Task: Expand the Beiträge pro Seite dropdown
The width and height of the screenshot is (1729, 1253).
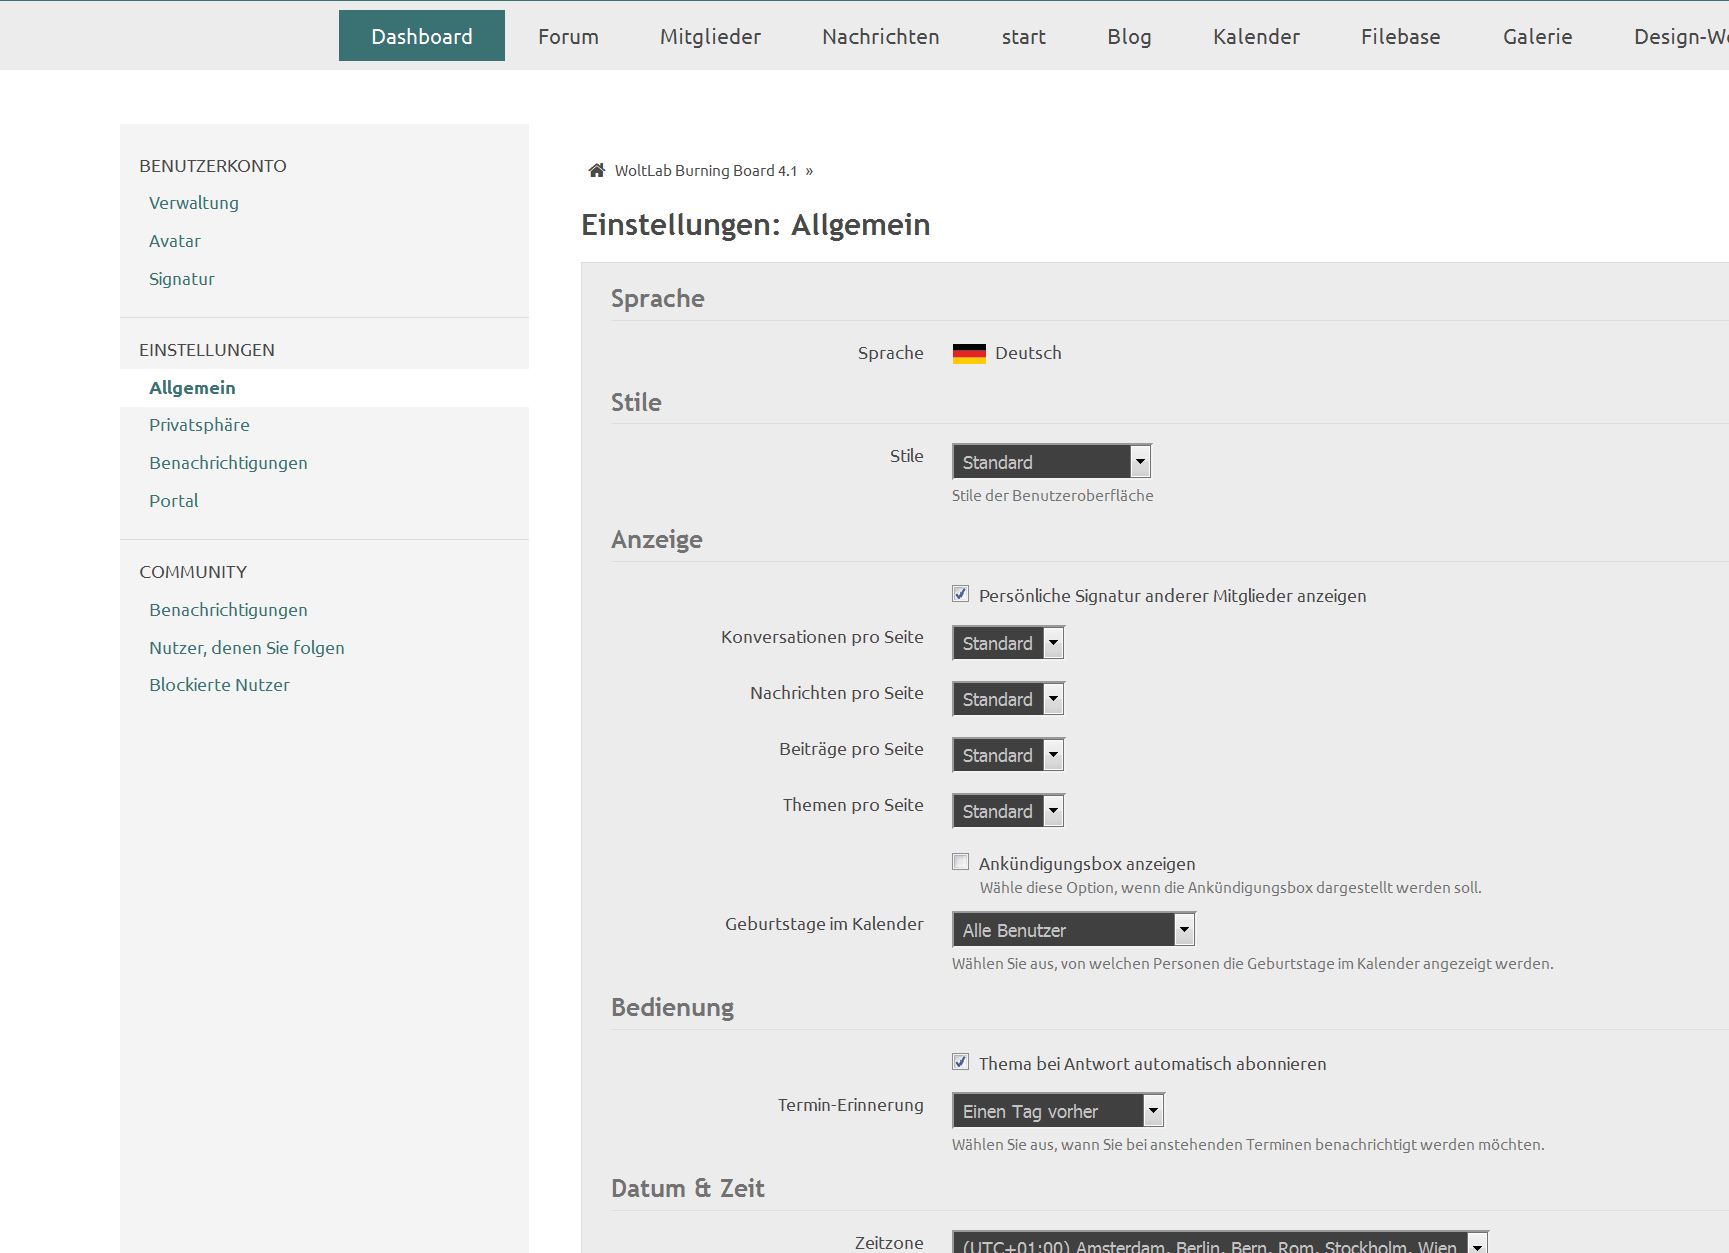Action: point(1007,755)
